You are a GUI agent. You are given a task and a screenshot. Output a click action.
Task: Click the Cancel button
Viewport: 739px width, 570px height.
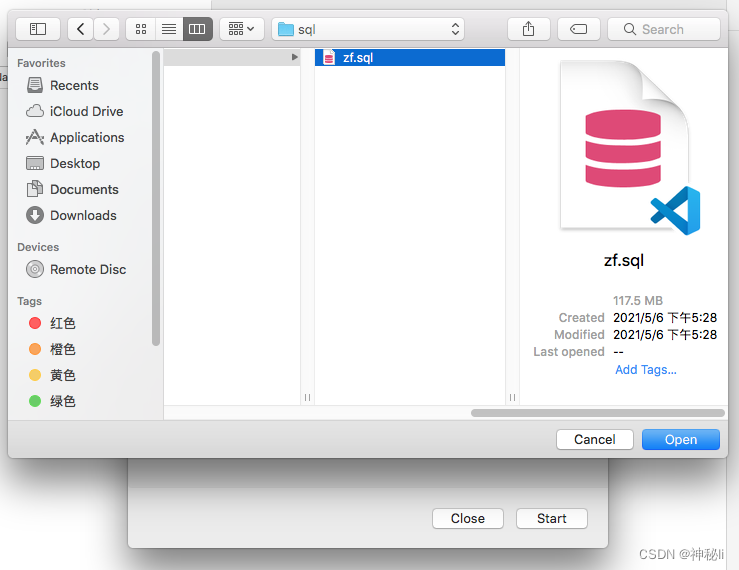coord(594,439)
